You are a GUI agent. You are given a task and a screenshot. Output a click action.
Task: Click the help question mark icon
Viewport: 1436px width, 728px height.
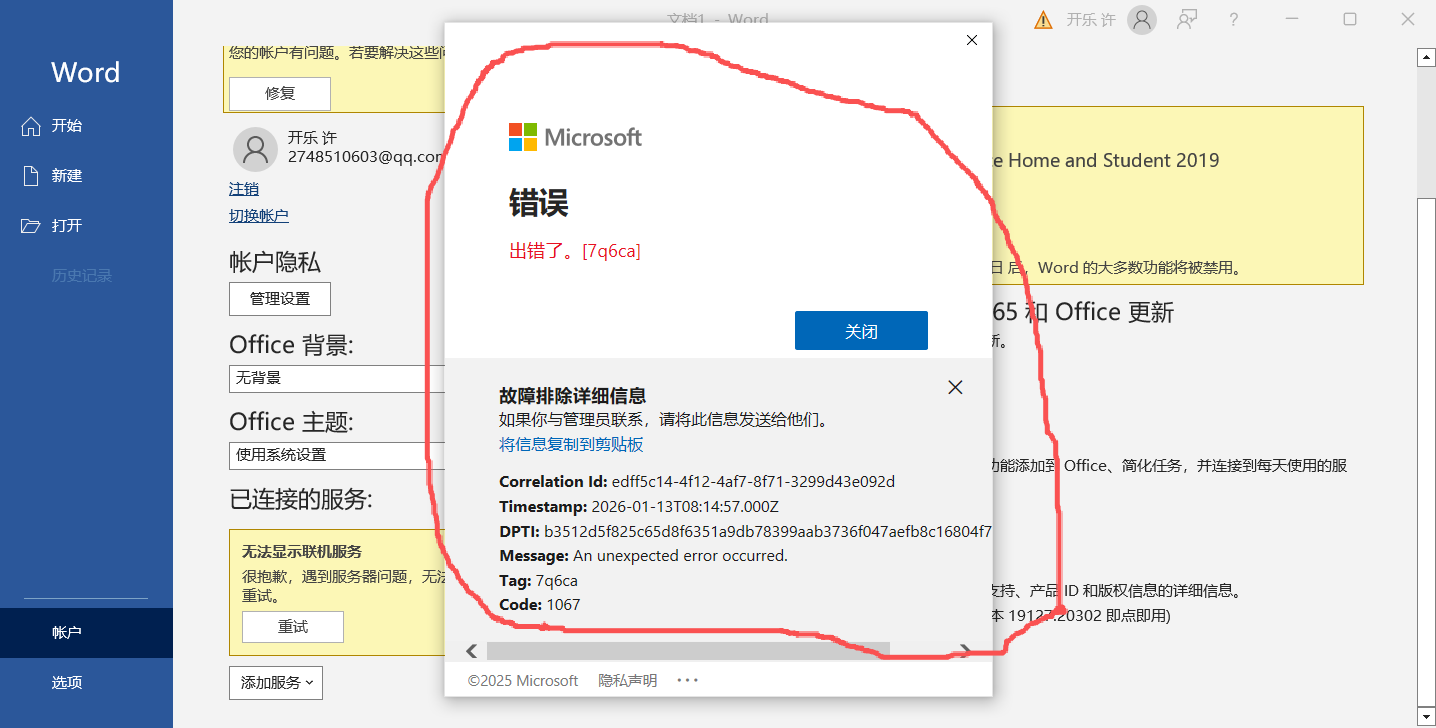point(1233,19)
